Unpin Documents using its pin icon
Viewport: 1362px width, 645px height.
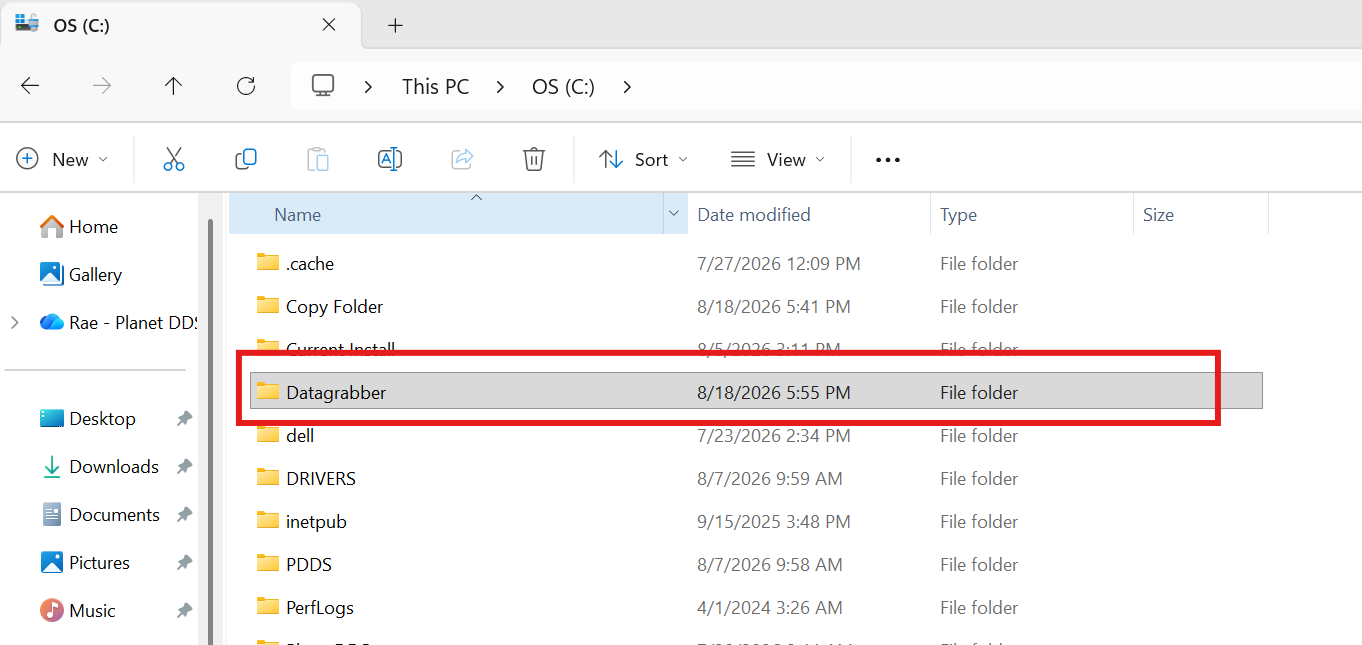click(x=184, y=515)
